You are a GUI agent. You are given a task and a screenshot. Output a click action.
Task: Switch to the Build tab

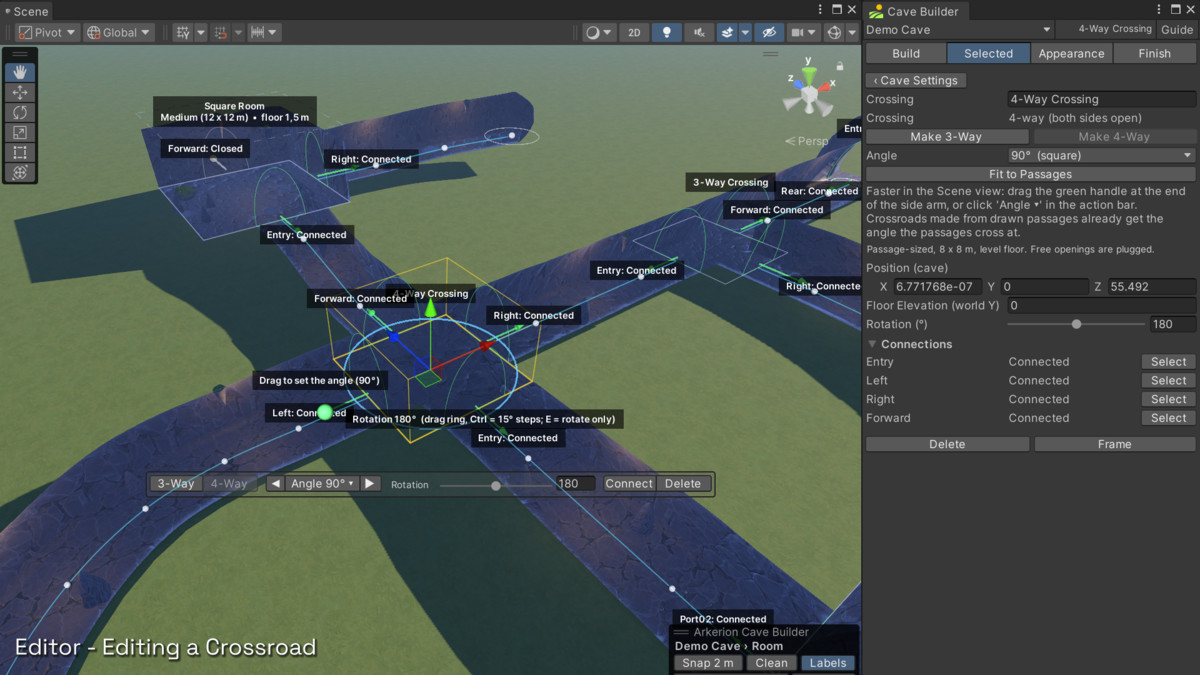906,53
